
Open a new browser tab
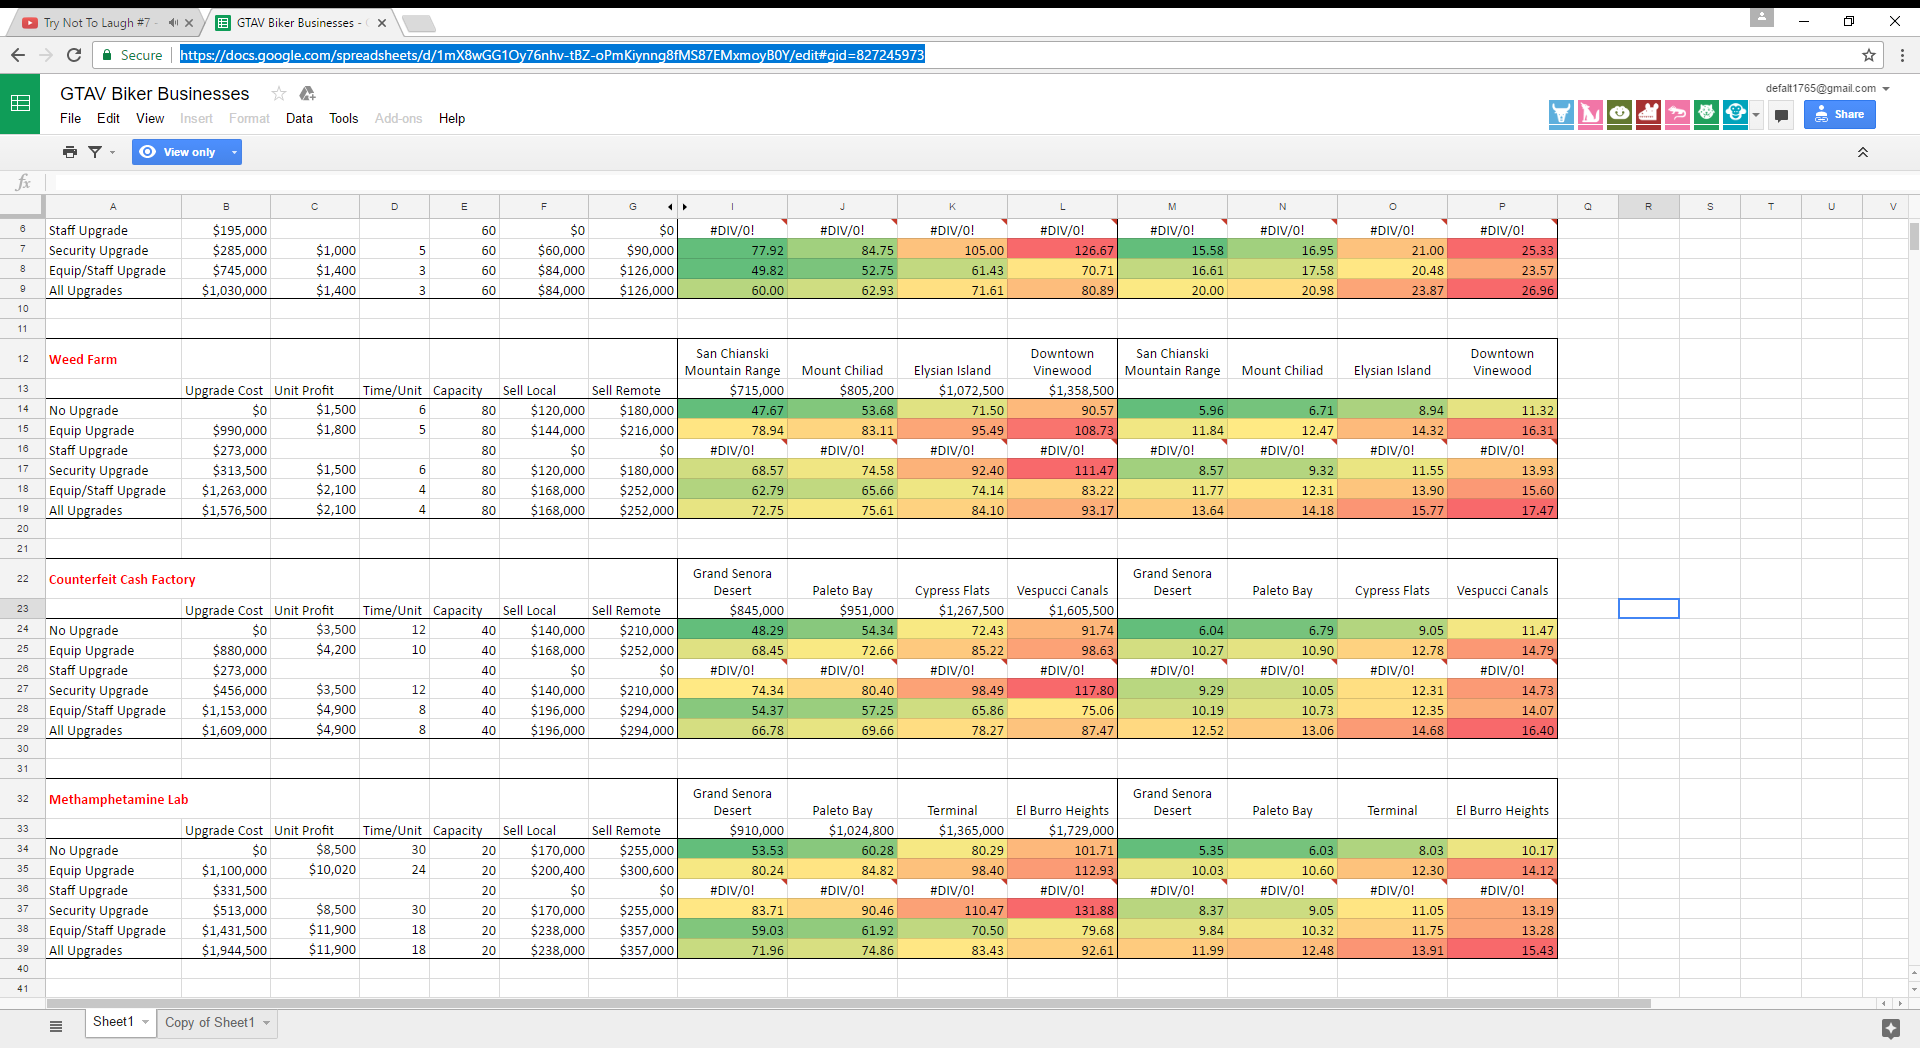click(419, 23)
